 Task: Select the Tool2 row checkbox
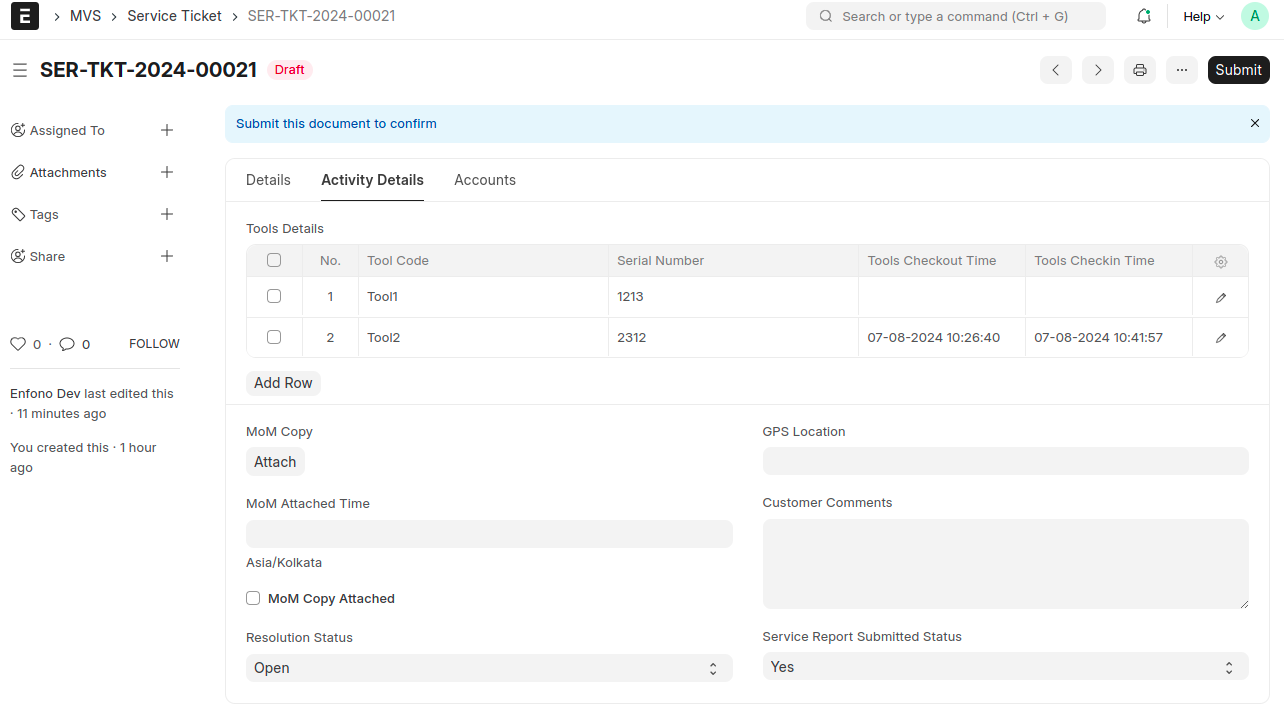(x=274, y=338)
